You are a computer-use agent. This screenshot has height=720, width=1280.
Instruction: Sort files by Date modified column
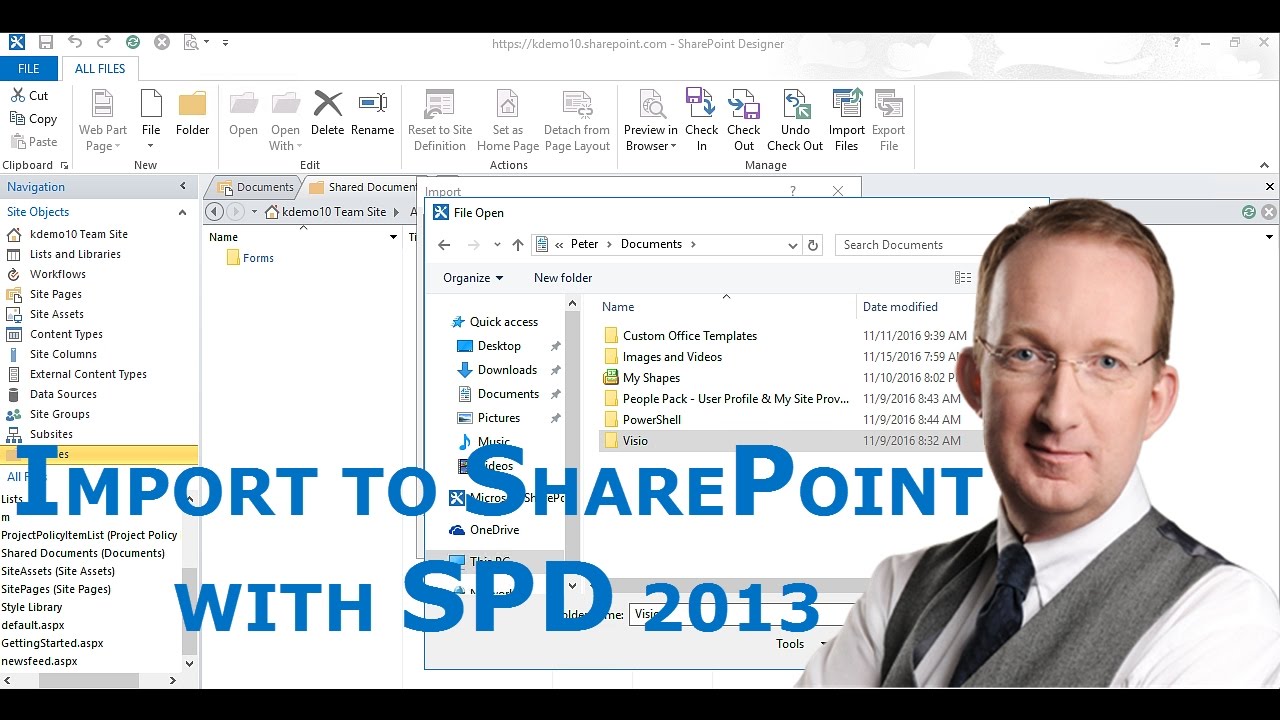[900, 307]
